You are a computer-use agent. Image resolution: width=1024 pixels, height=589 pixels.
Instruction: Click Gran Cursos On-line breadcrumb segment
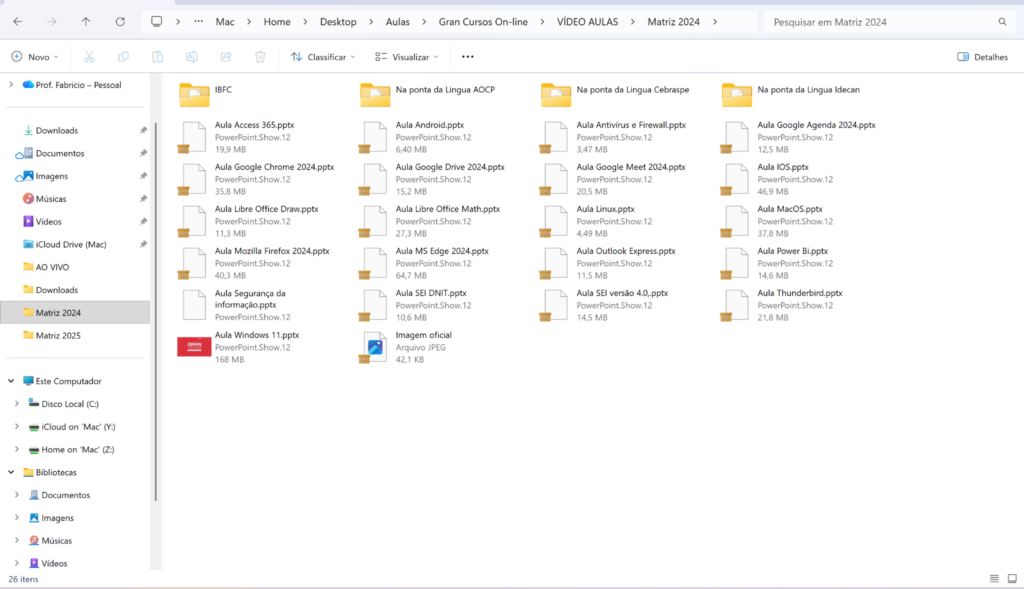(x=483, y=22)
